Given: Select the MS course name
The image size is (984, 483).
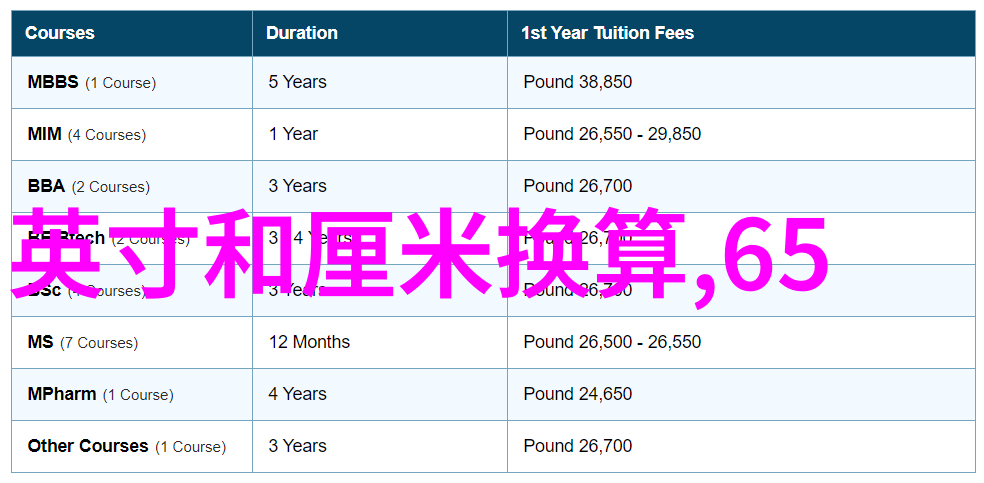Looking at the screenshot, I should point(40,342).
